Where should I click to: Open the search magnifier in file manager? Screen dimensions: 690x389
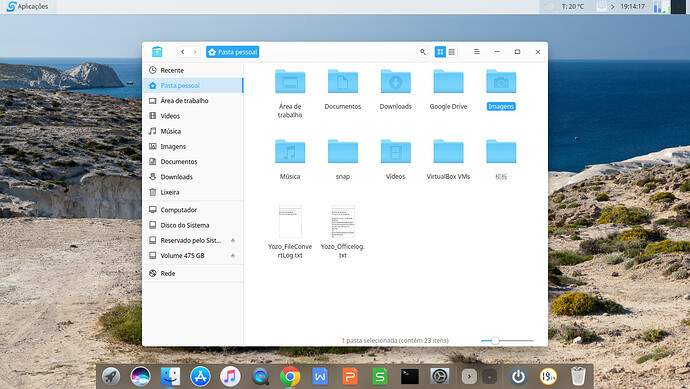[422, 52]
